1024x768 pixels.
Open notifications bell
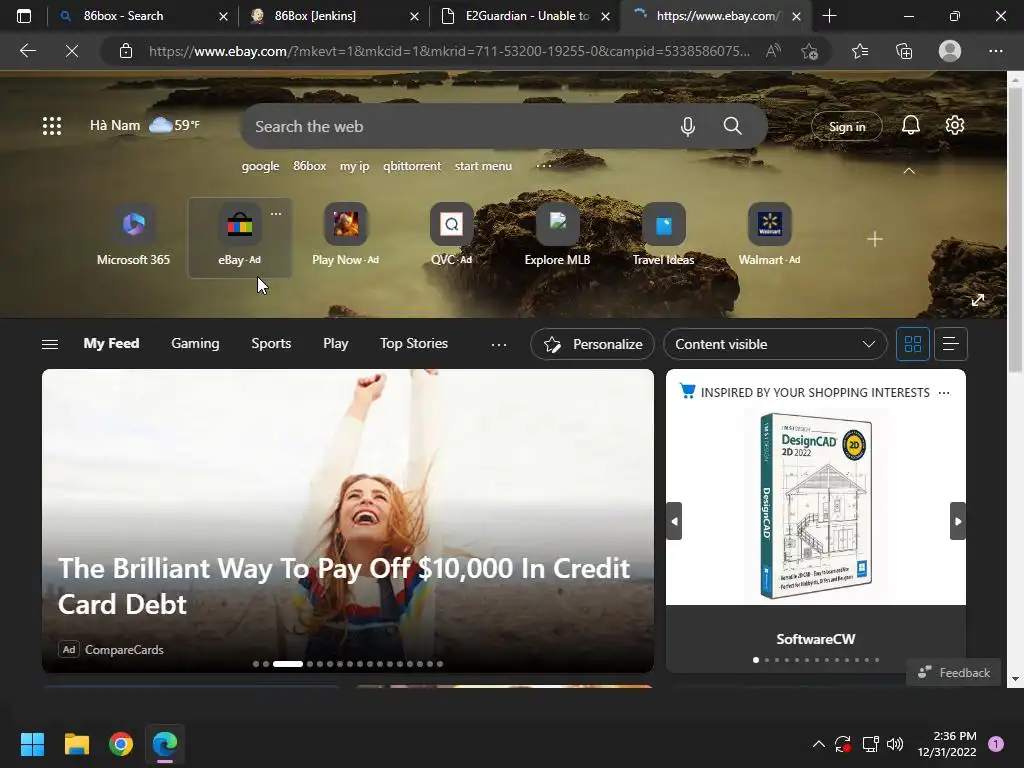point(910,125)
